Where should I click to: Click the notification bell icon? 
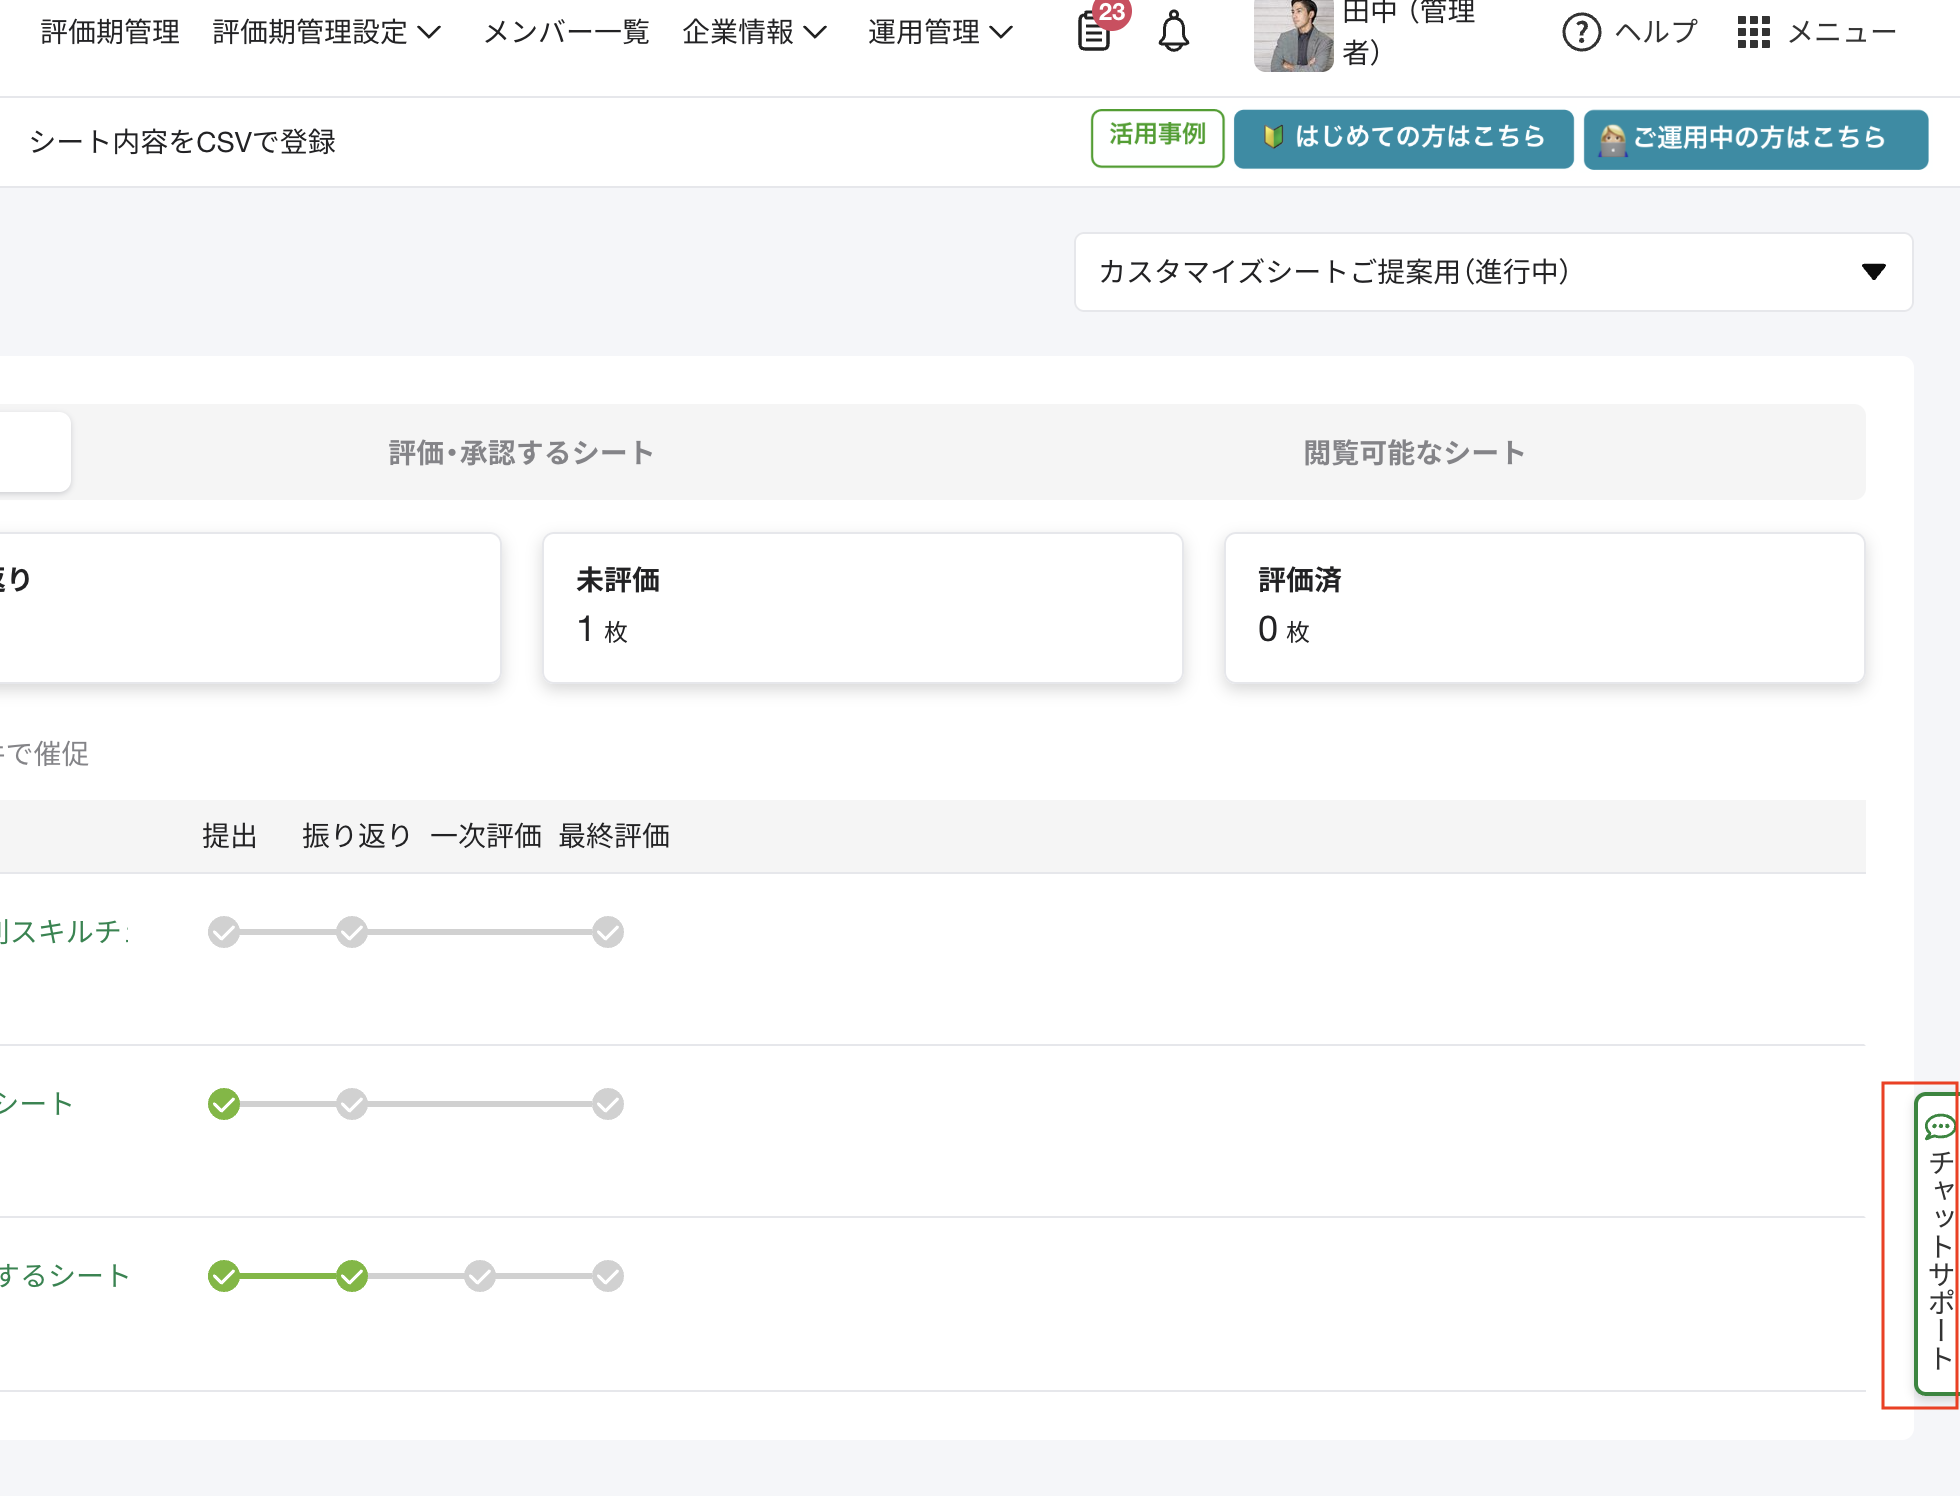click(1173, 32)
